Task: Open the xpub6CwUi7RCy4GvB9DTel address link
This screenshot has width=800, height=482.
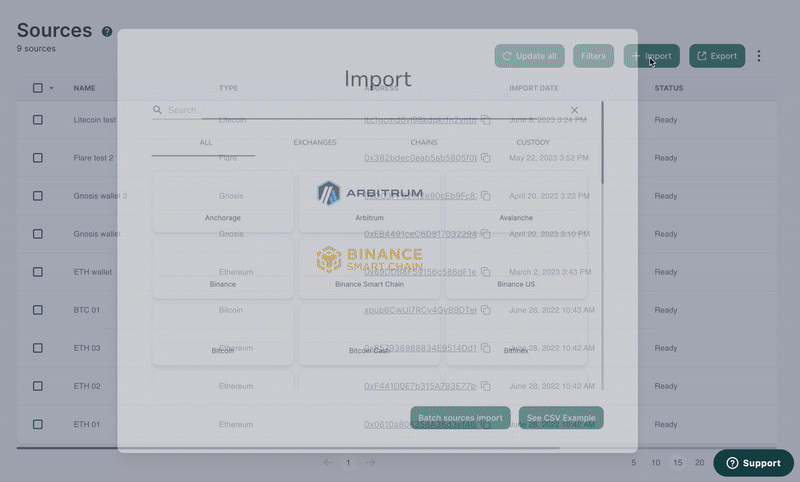Action: [x=420, y=310]
